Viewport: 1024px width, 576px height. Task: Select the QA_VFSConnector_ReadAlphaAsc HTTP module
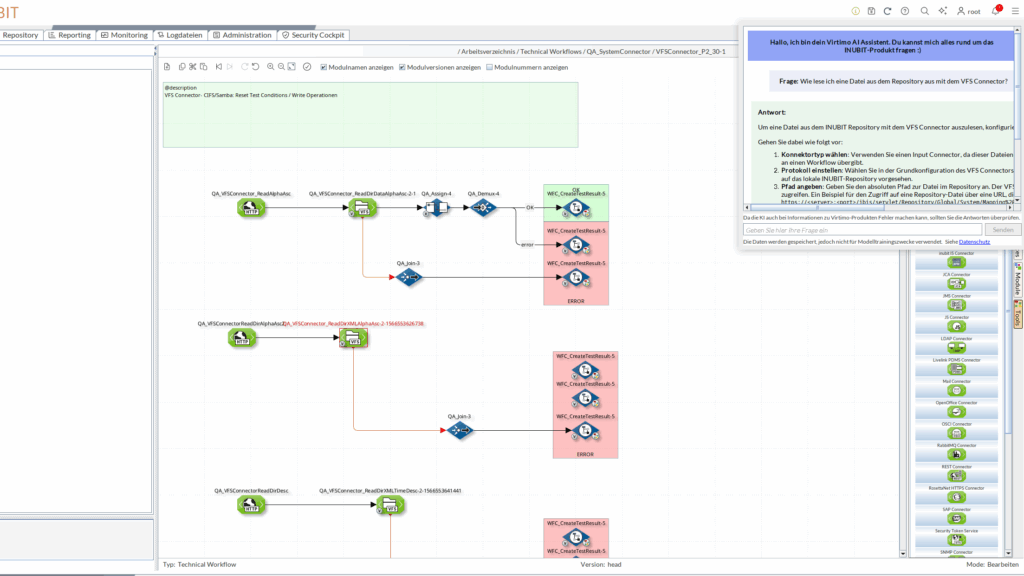point(250,208)
